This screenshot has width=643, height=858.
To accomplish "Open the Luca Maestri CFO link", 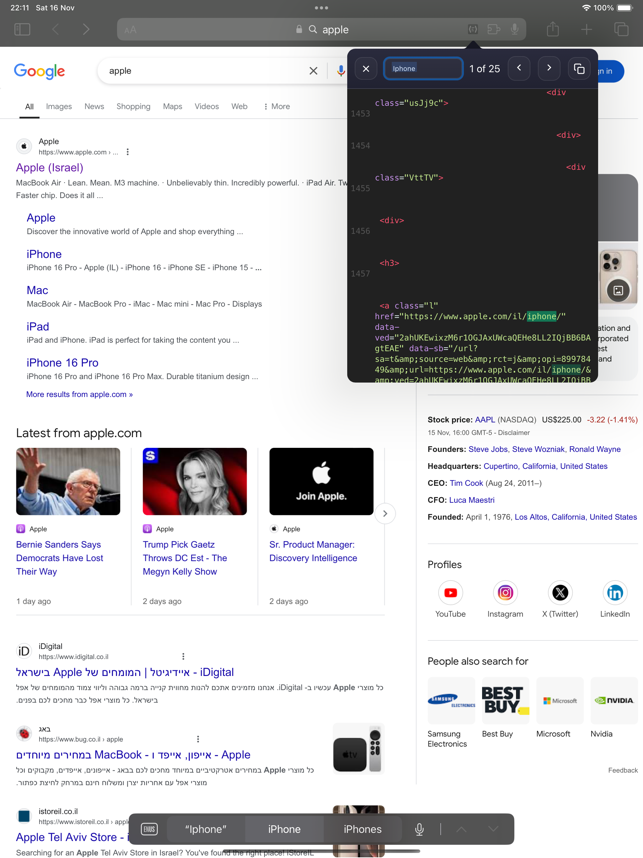I will pyautogui.click(x=472, y=500).
